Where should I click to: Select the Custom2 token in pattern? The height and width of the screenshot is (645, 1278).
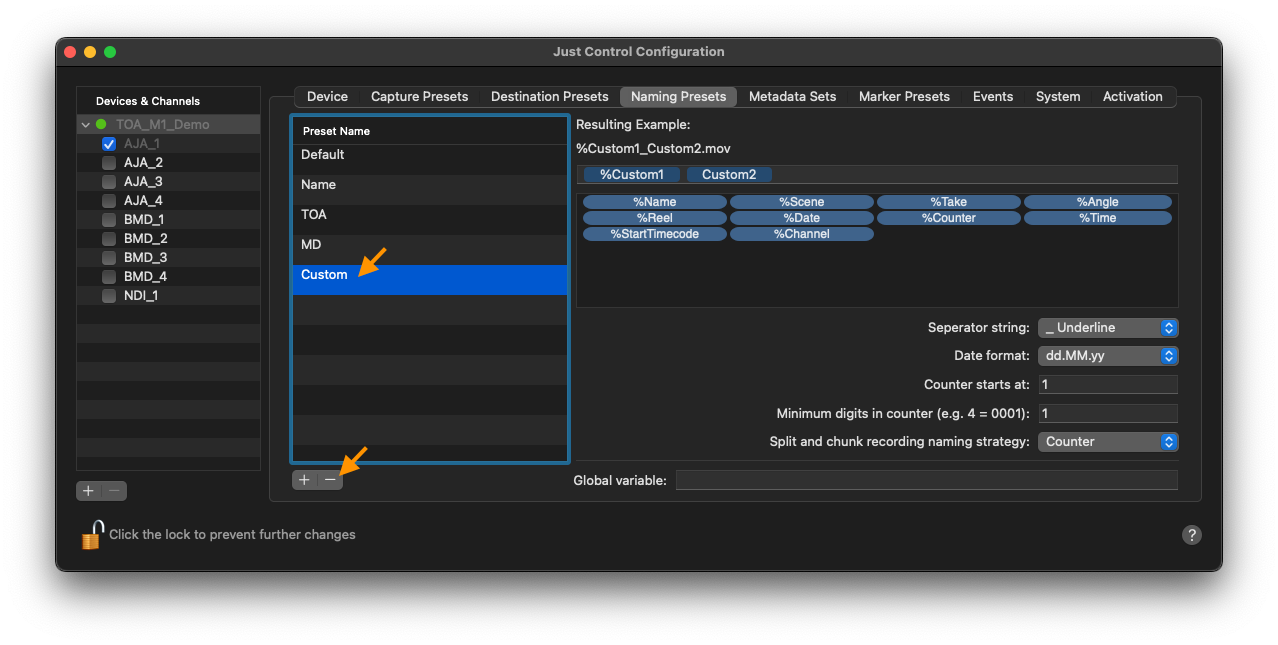[x=729, y=175]
